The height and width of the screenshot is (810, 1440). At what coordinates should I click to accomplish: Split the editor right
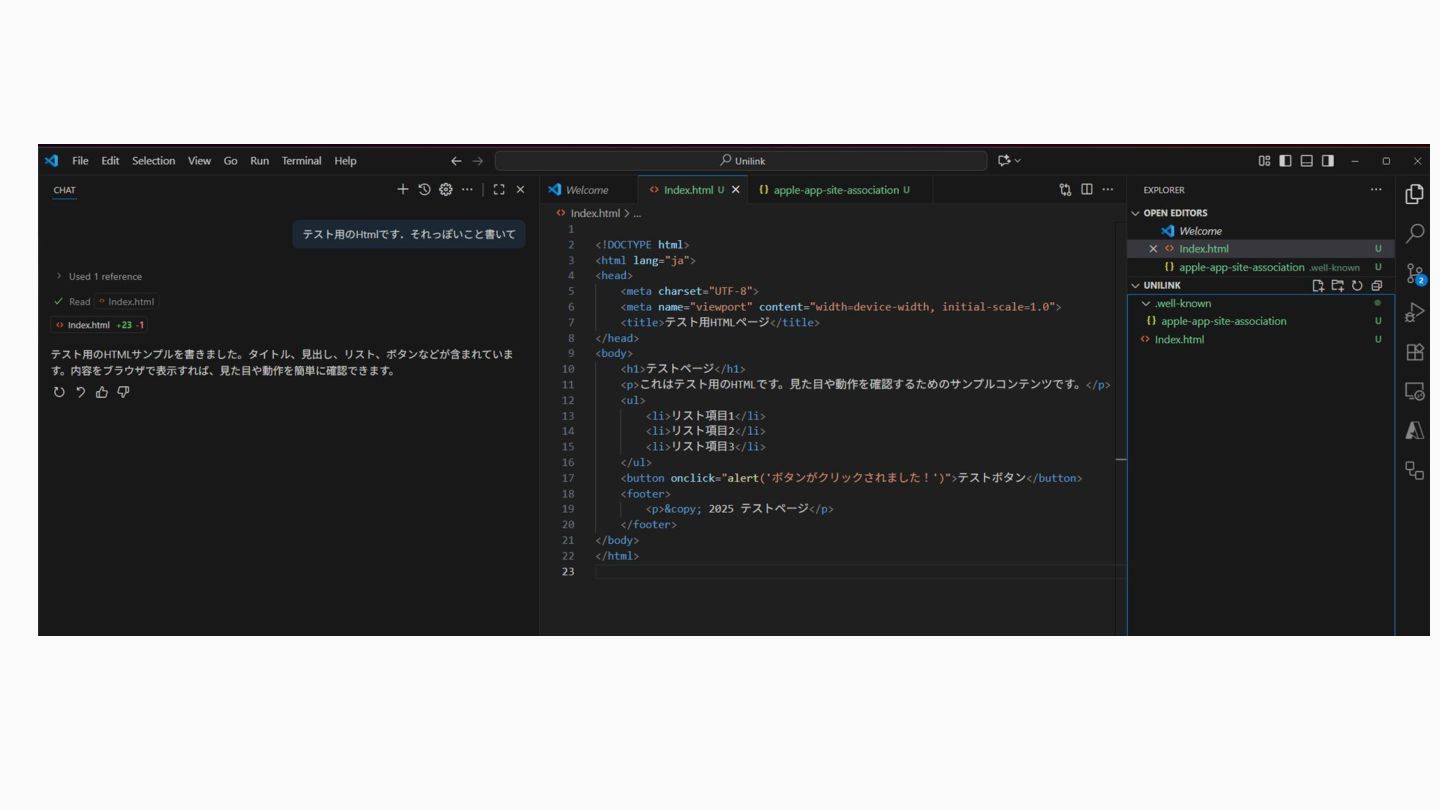tap(1086, 189)
